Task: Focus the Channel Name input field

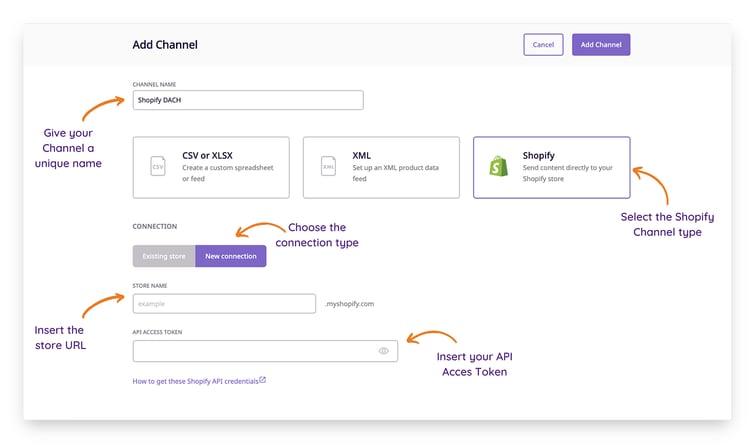Action: click(248, 100)
